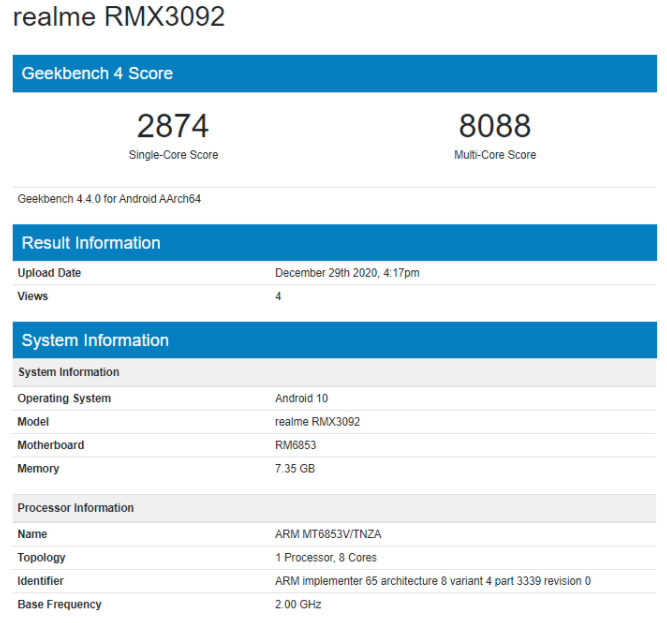
Task: Click the realme RMX3092 page title
Action: pos(118,17)
